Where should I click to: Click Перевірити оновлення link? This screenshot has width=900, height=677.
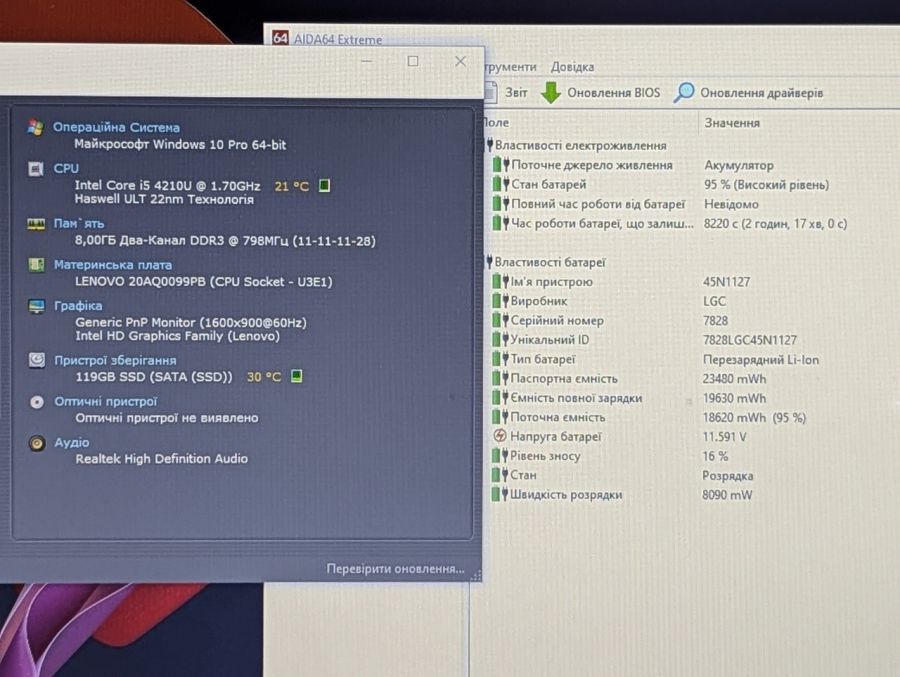pos(395,569)
